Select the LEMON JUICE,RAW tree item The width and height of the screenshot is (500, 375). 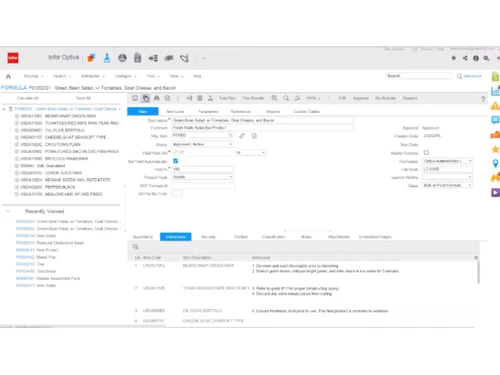51,173
